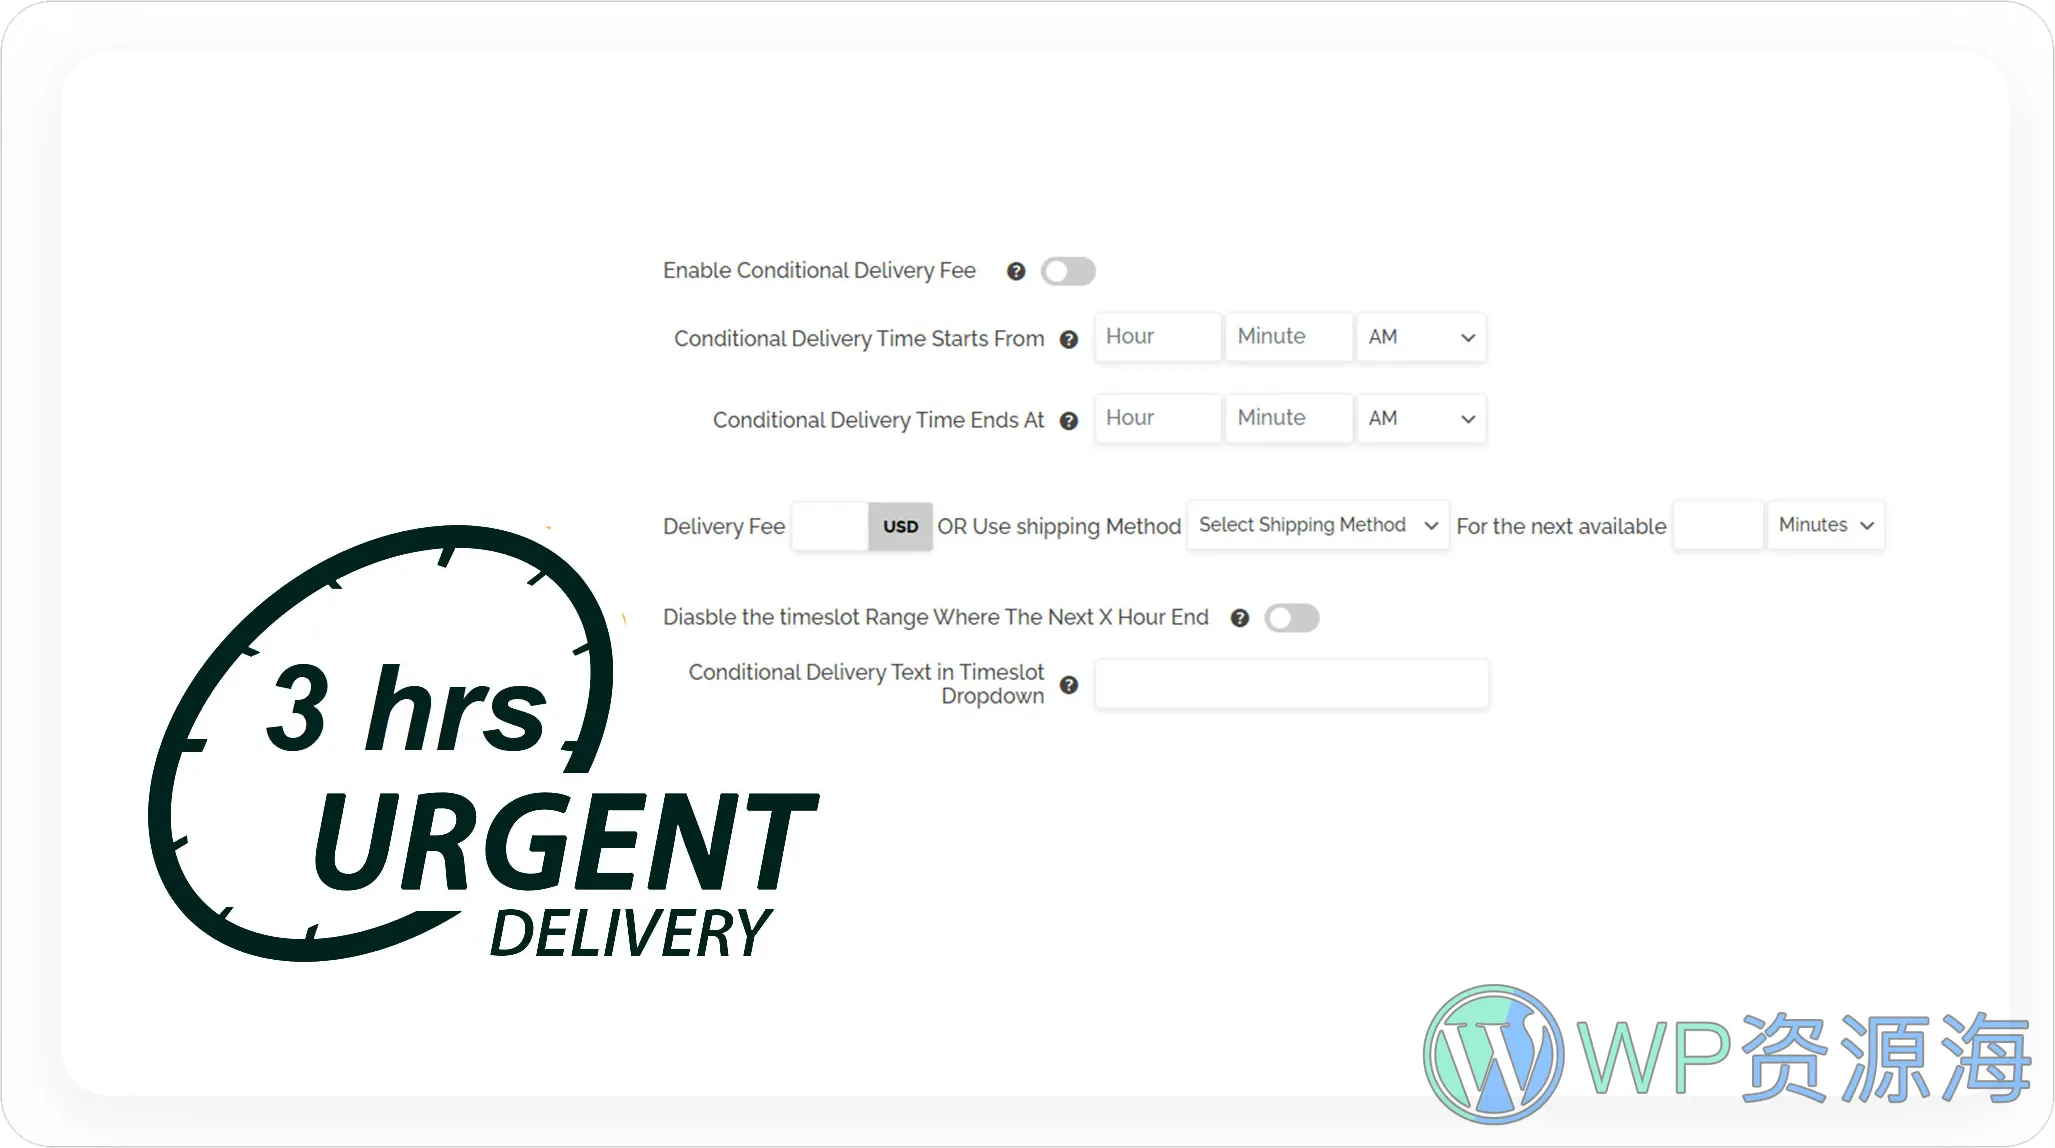Toggle Enable Conditional Delivery Fee switch
Viewport: 2055px width, 1148px height.
[1068, 271]
